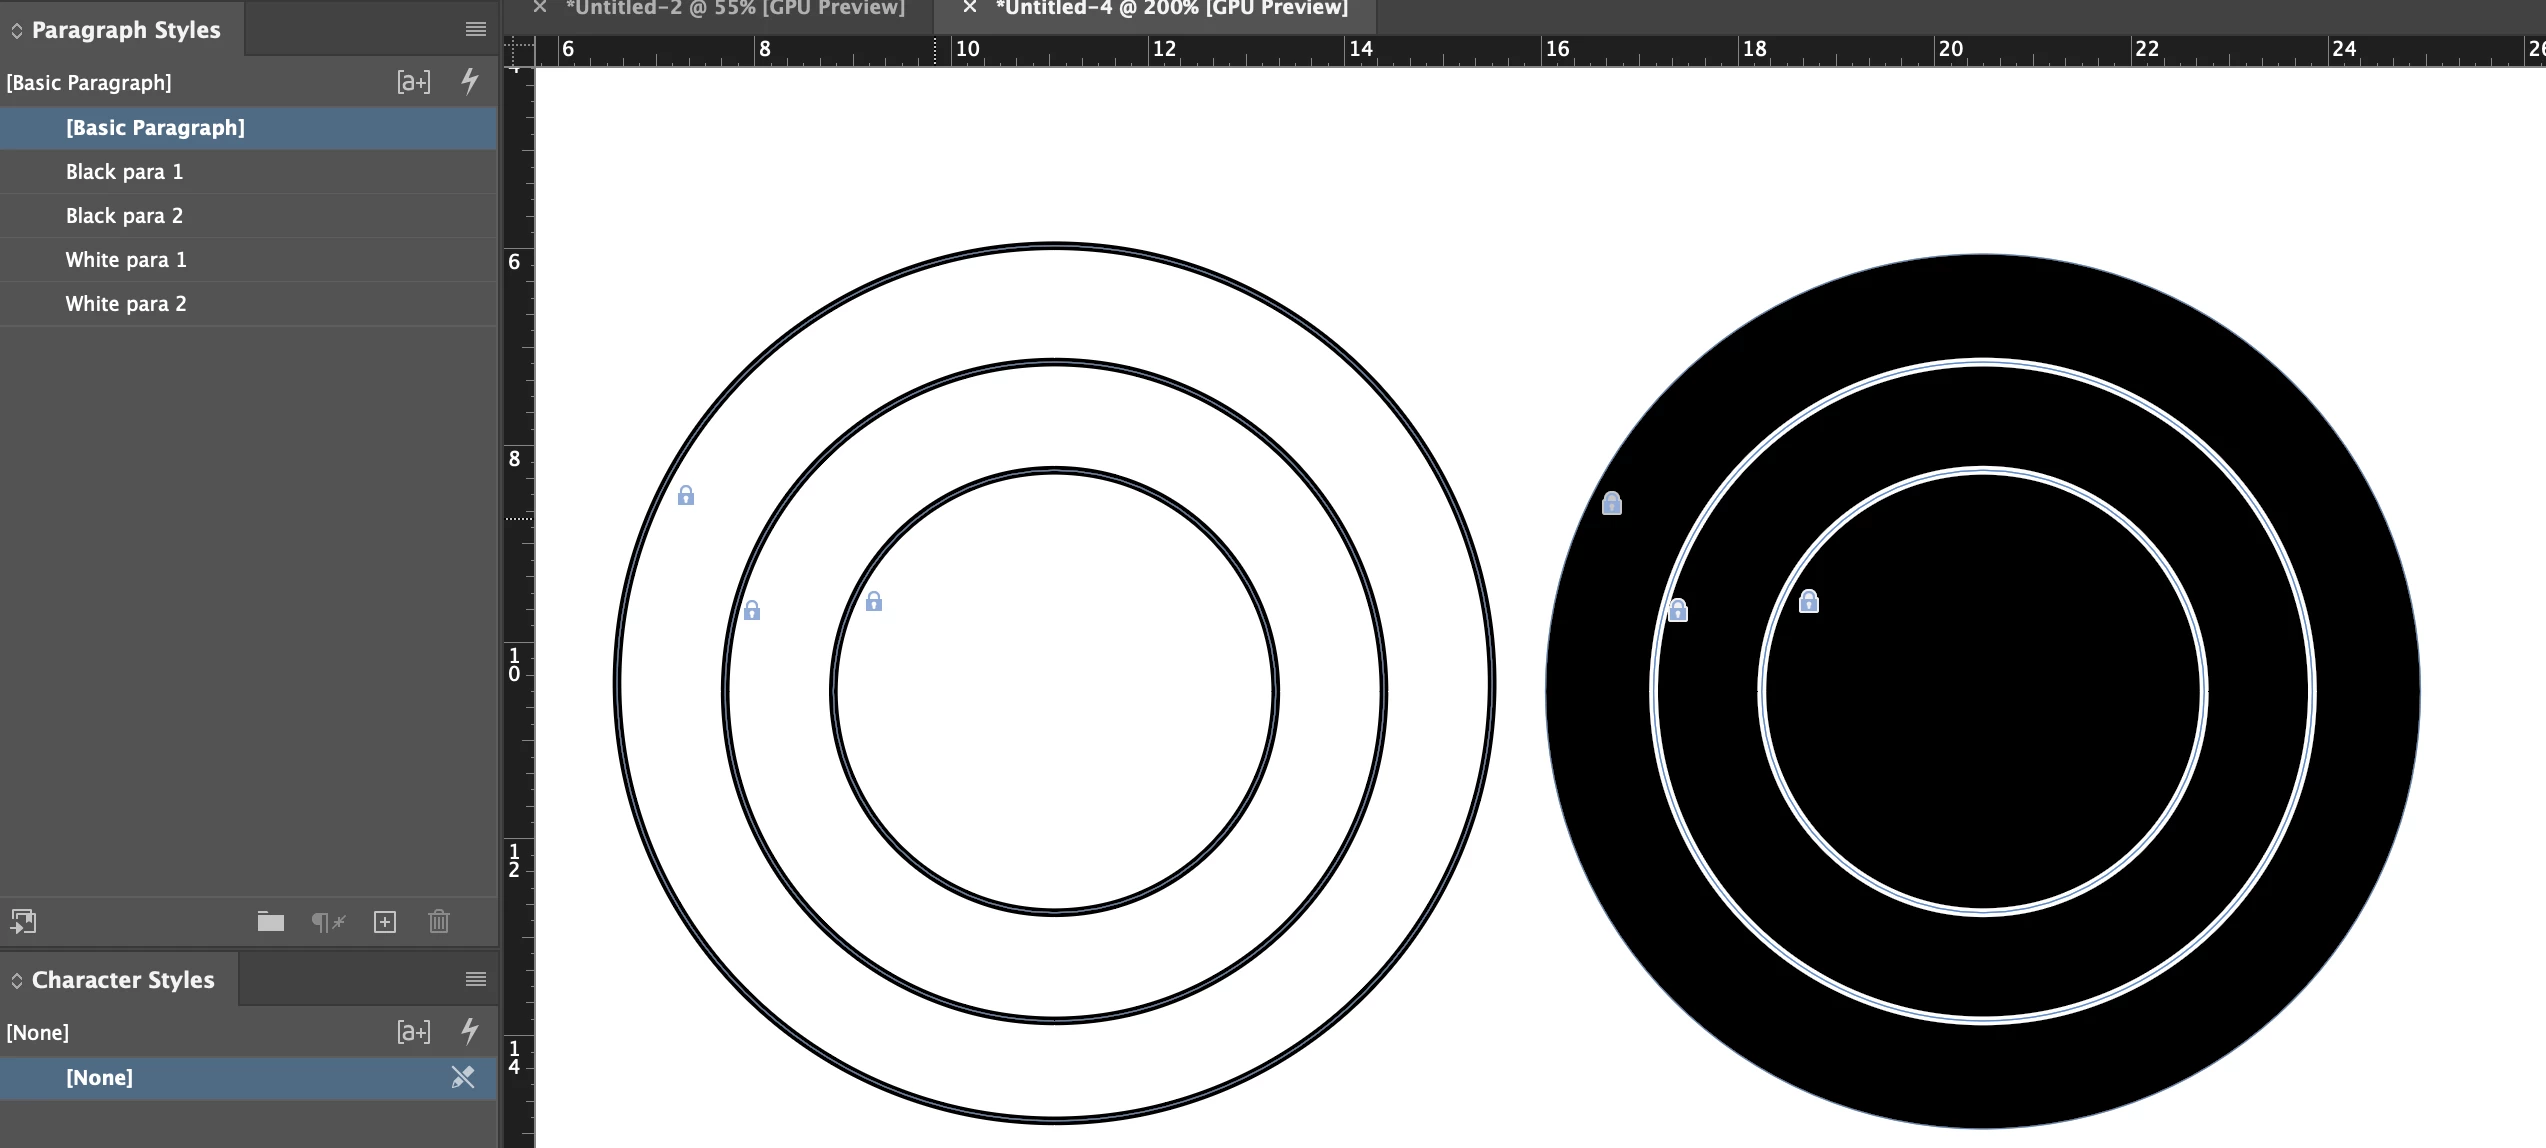Unlock outermost white circle via lock icon
The width and height of the screenshot is (2546, 1148).
click(x=686, y=496)
